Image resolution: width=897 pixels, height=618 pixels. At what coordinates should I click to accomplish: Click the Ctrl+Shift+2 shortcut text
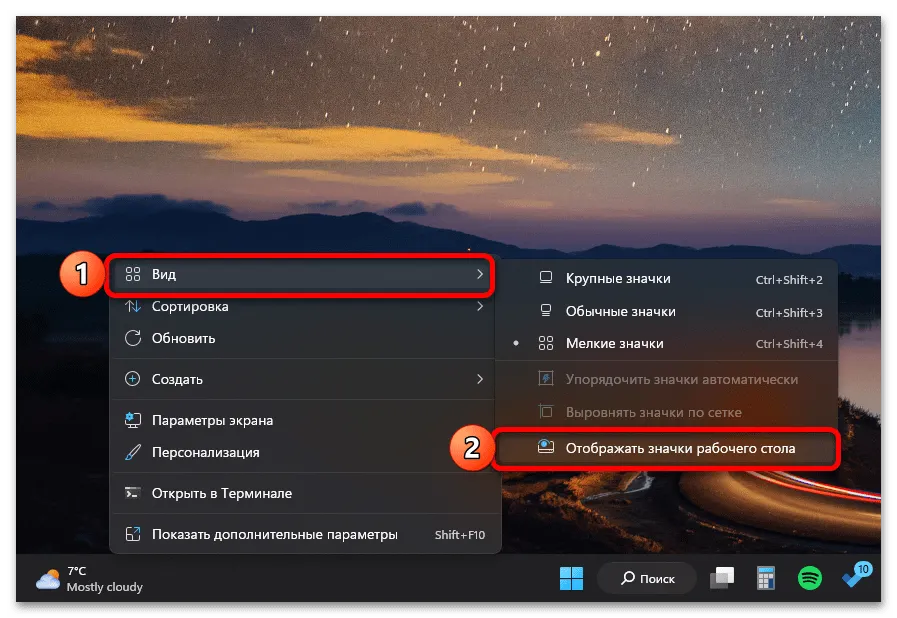(789, 280)
